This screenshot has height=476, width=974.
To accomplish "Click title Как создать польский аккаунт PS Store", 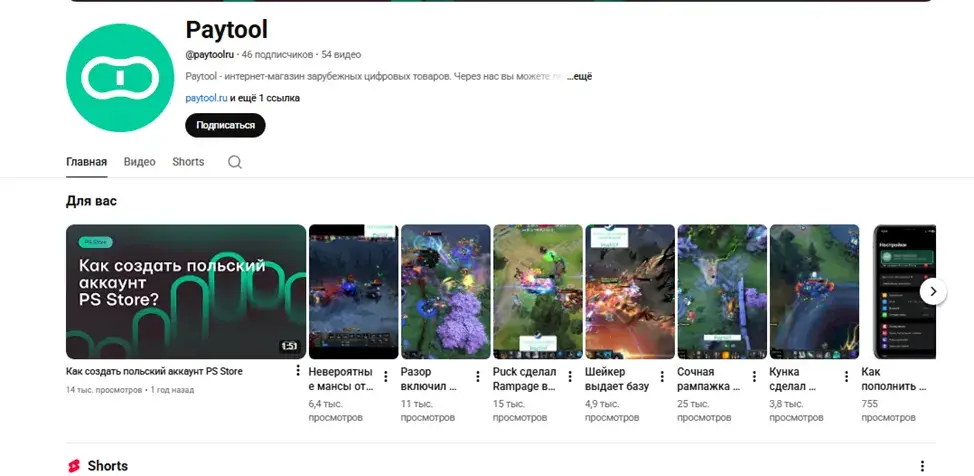I will coord(154,372).
